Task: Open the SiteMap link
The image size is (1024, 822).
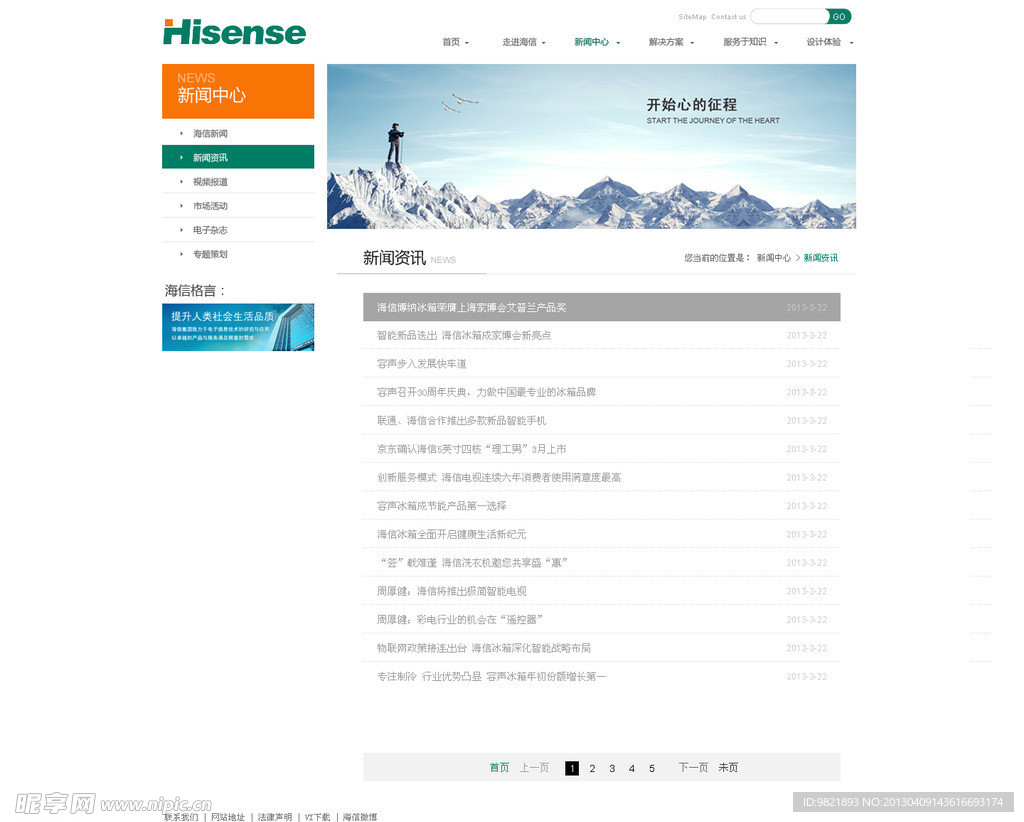Action: pos(692,17)
